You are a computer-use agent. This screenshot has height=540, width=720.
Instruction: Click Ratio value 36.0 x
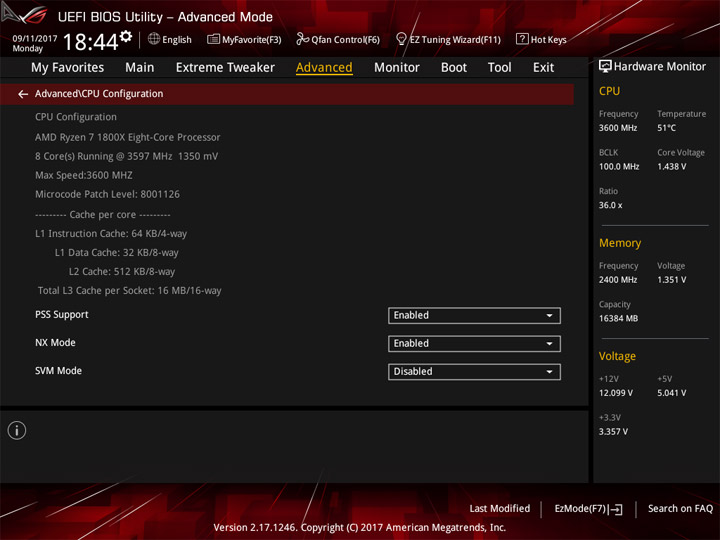click(610, 205)
